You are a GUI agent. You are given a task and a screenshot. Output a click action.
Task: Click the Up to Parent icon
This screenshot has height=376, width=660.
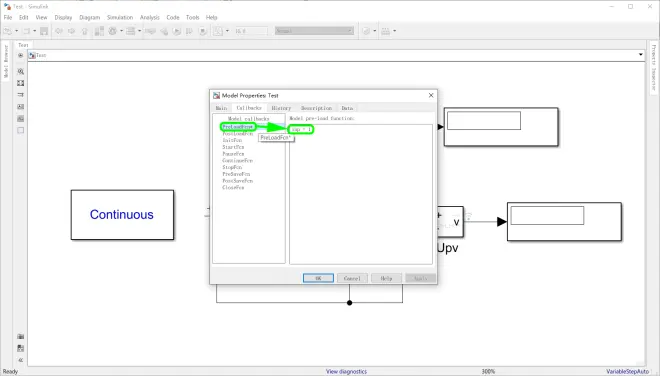85,31
